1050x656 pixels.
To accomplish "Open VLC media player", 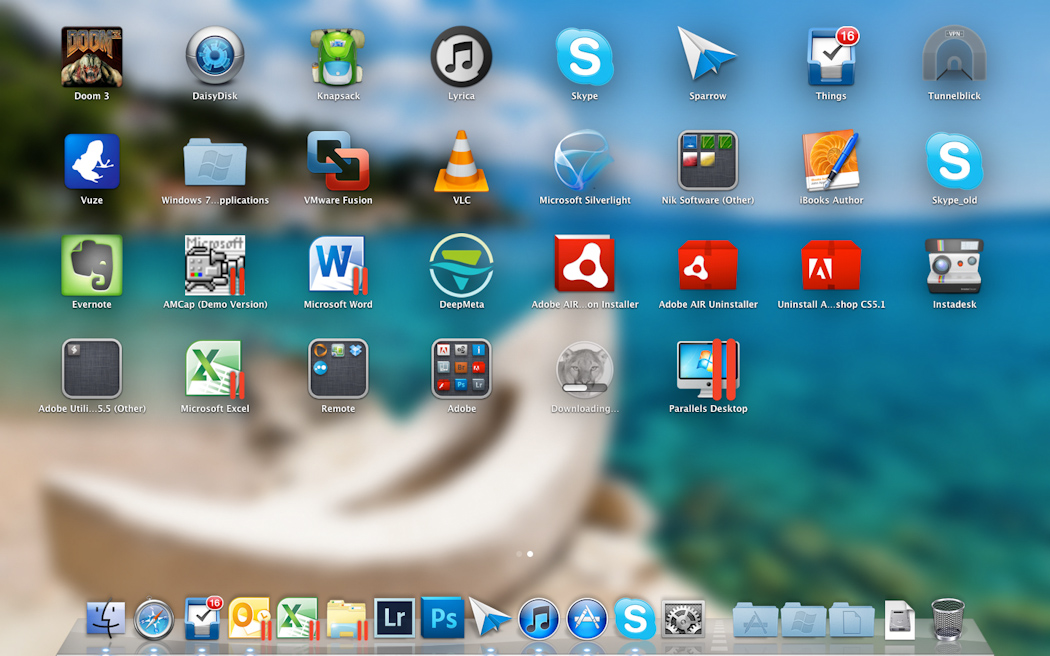I will [x=461, y=161].
